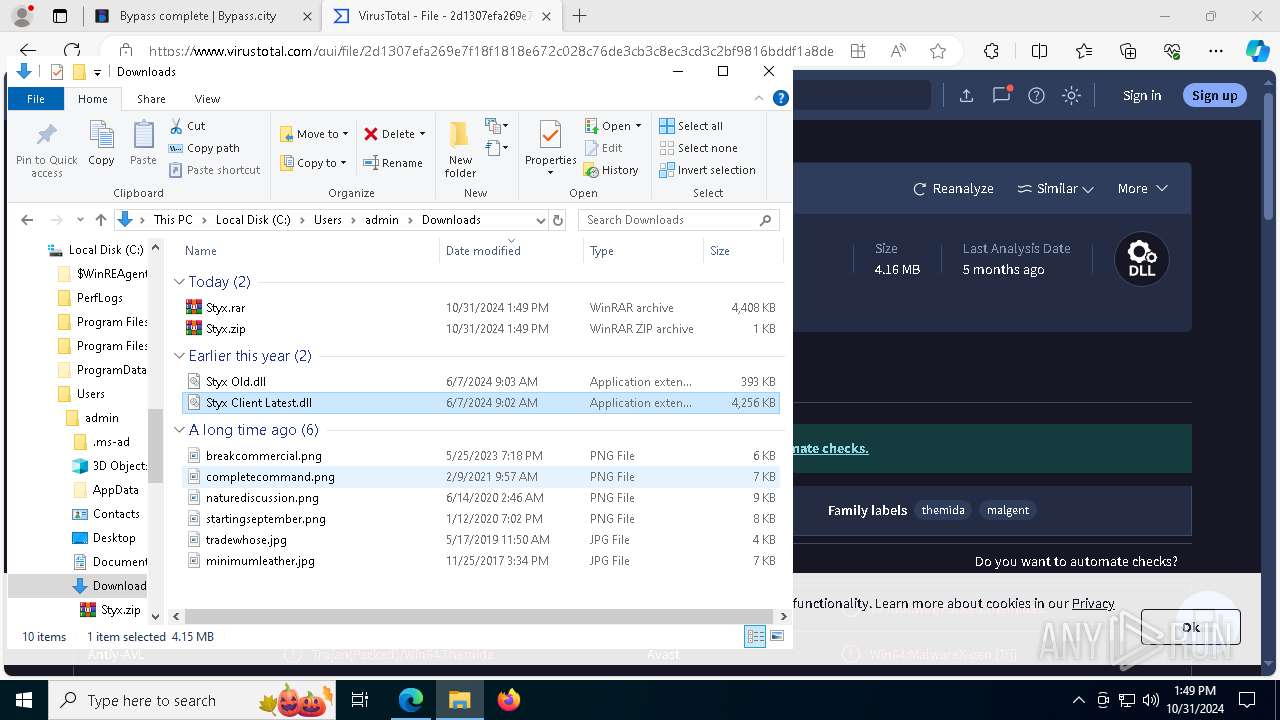Click the Privacy link in cookie banner
This screenshot has height=720, width=1280.
click(x=1093, y=603)
